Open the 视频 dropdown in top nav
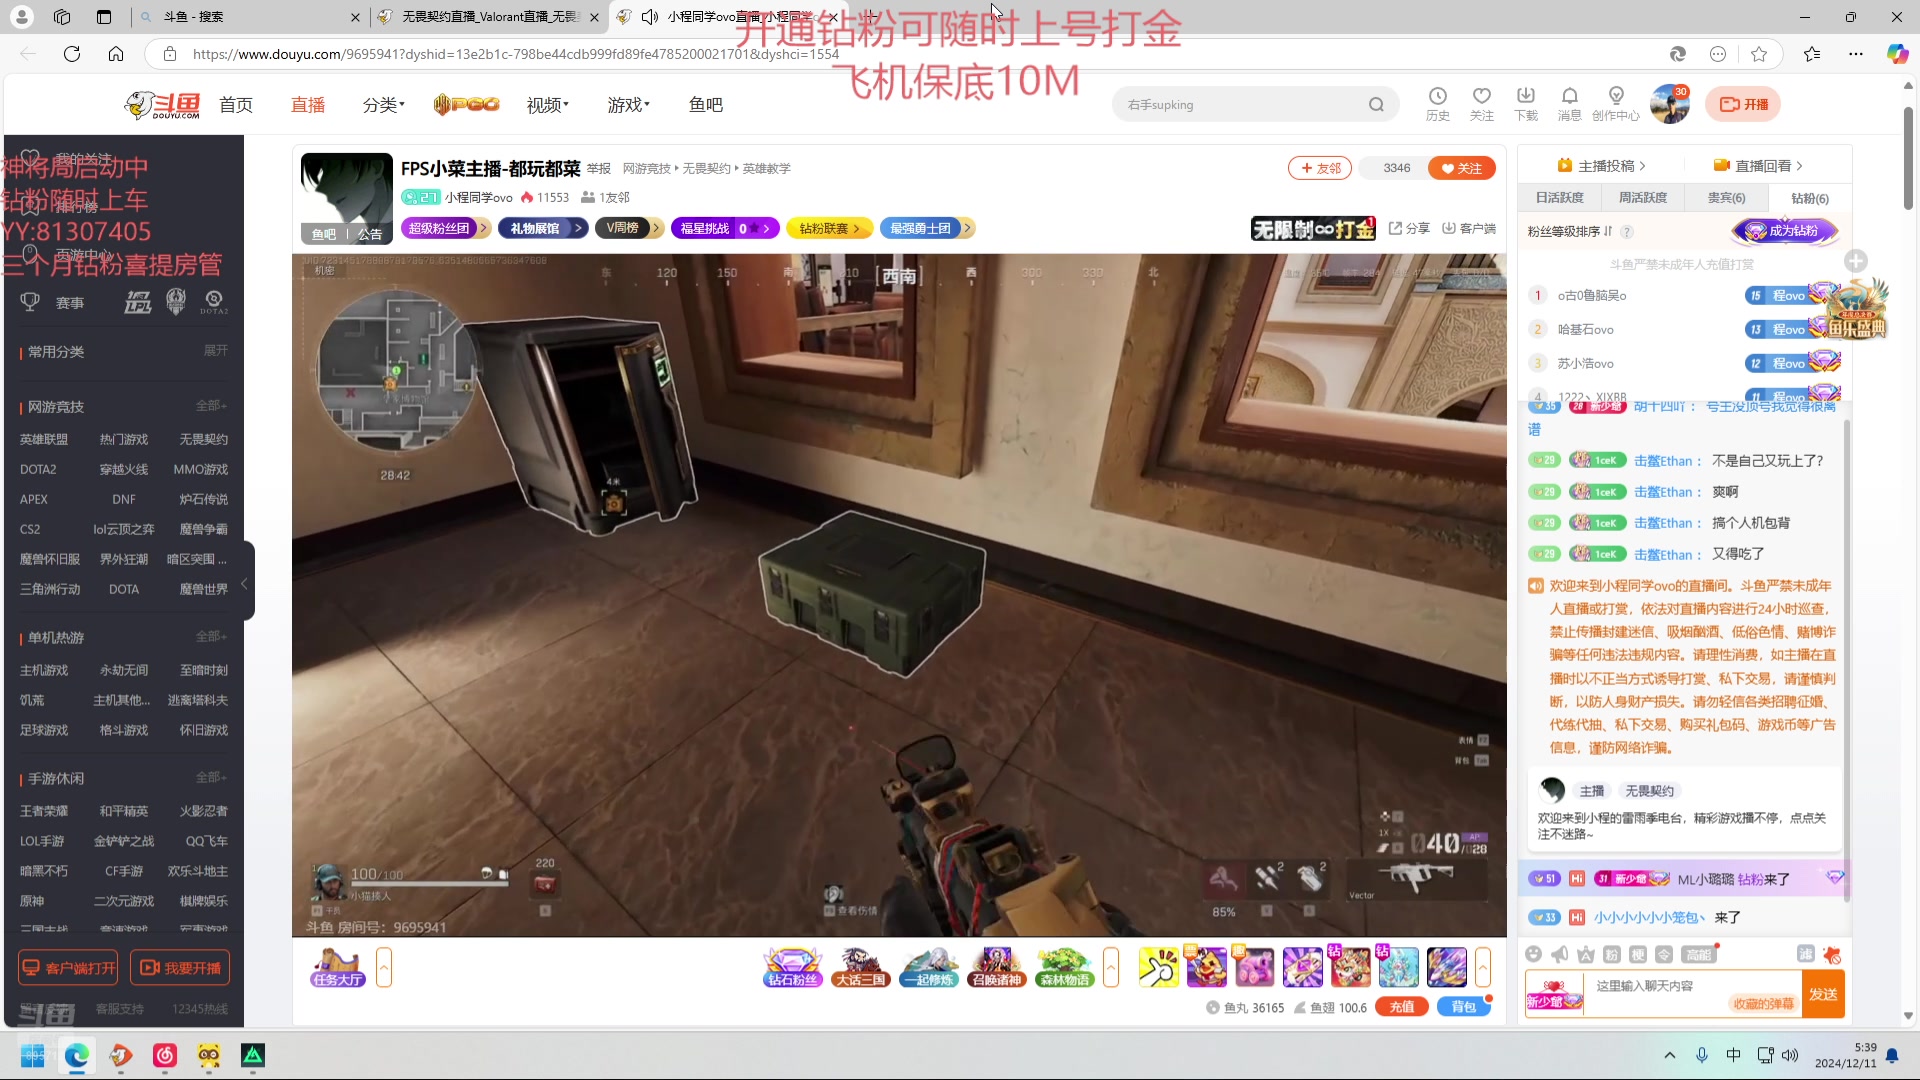The image size is (1920, 1080). click(547, 105)
